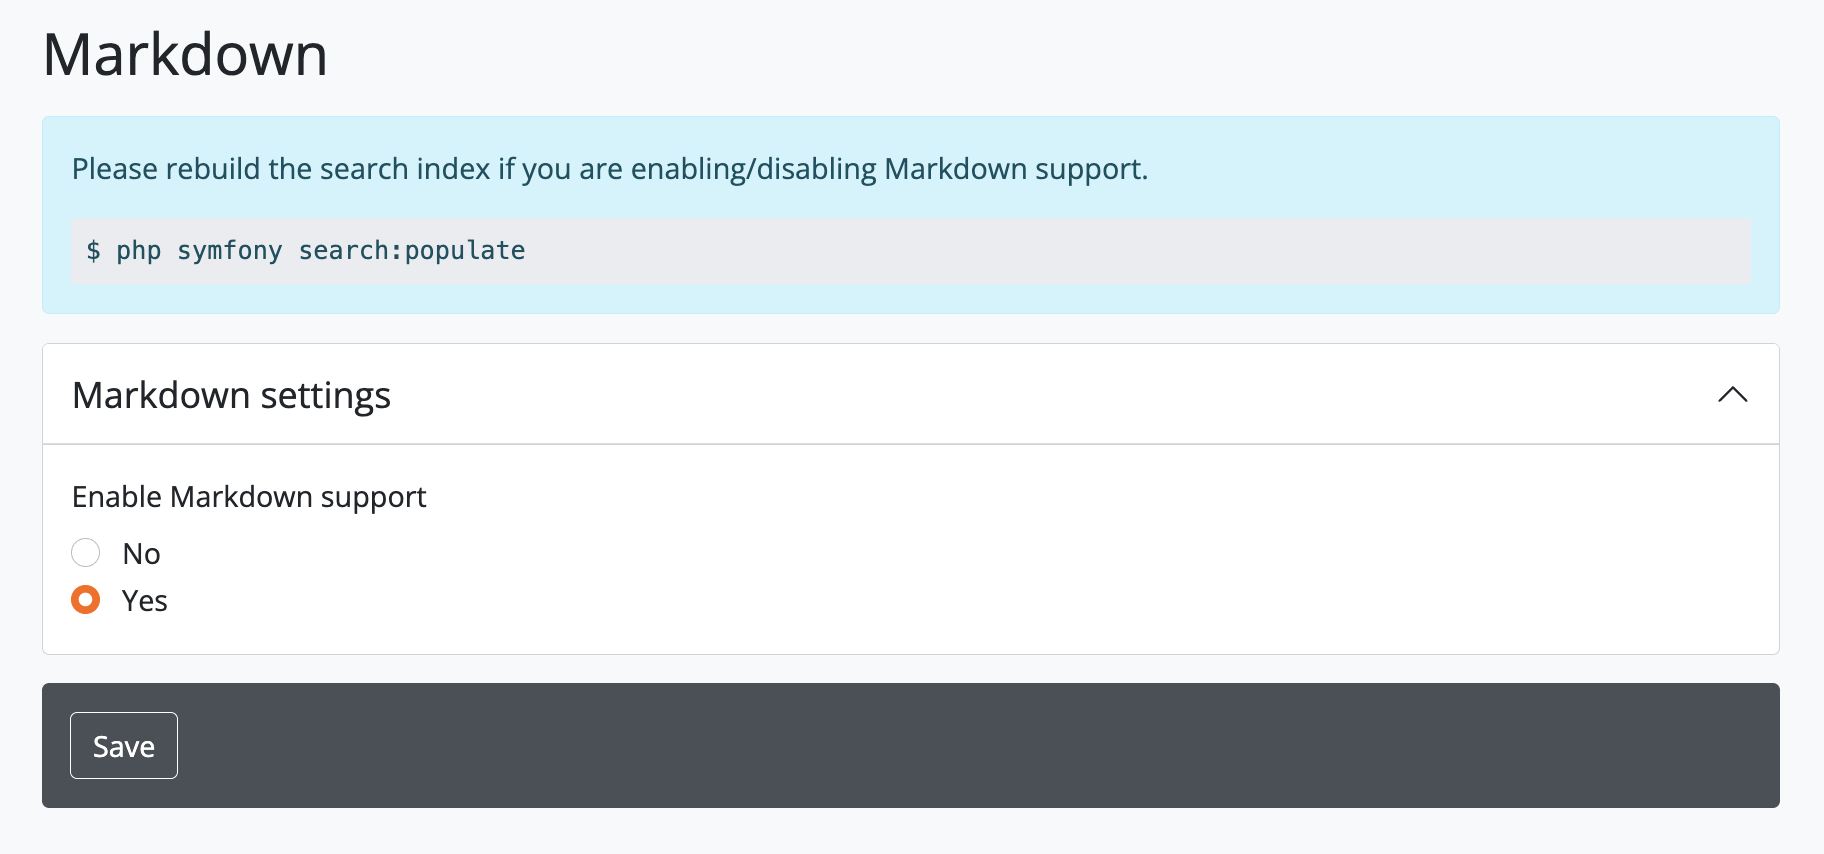Click blank area of Markdown settings header
The width and height of the screenshot is (1824, 854).
click(x=1000, y=395)
